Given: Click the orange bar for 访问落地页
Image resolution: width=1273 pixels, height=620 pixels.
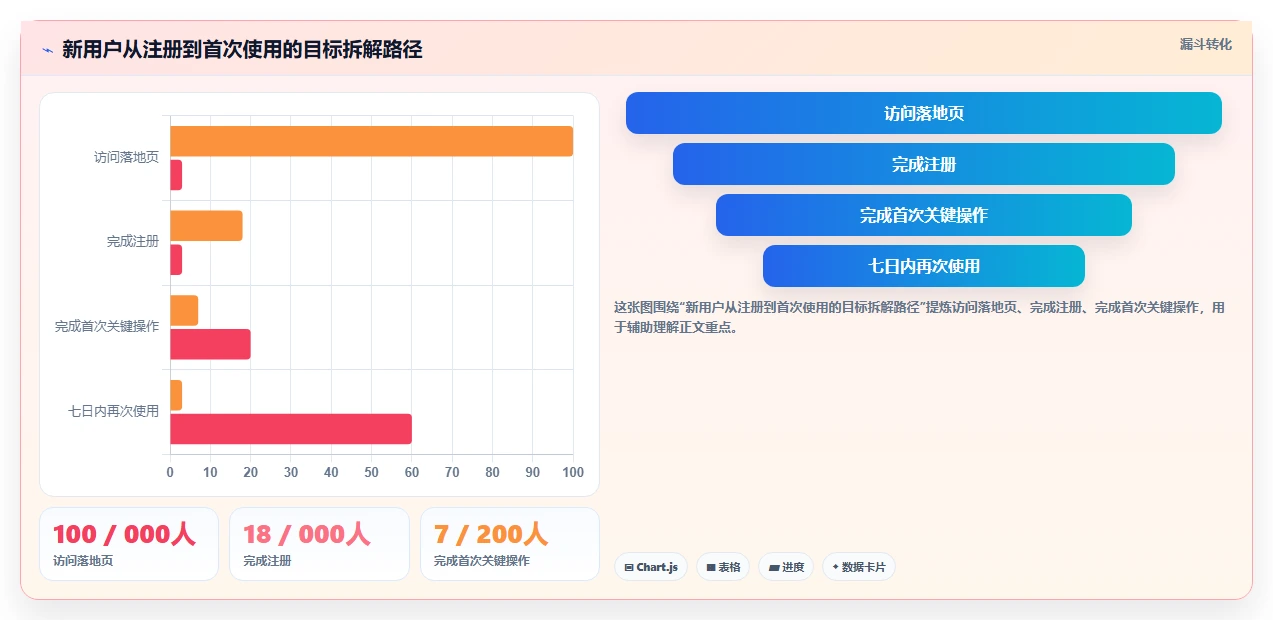Looking at the screenshot, I should (x=371, y=141).
